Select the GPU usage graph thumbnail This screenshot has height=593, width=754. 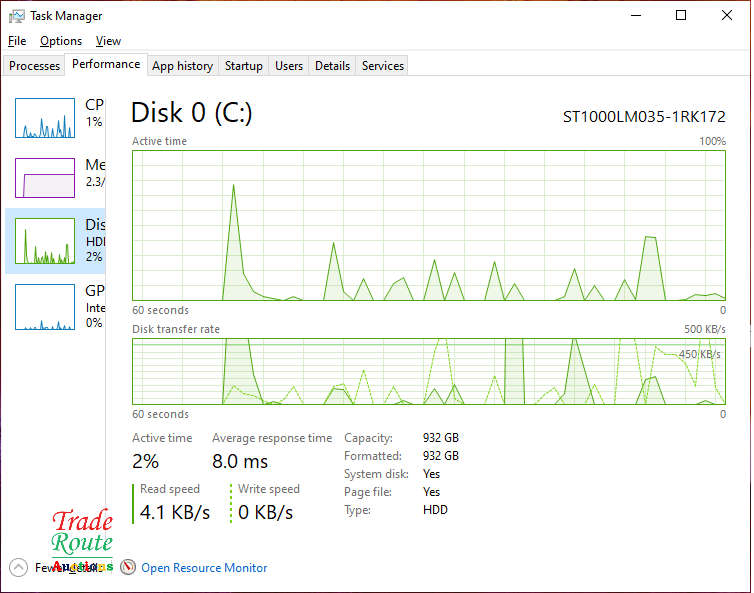[x=45, y=306]
